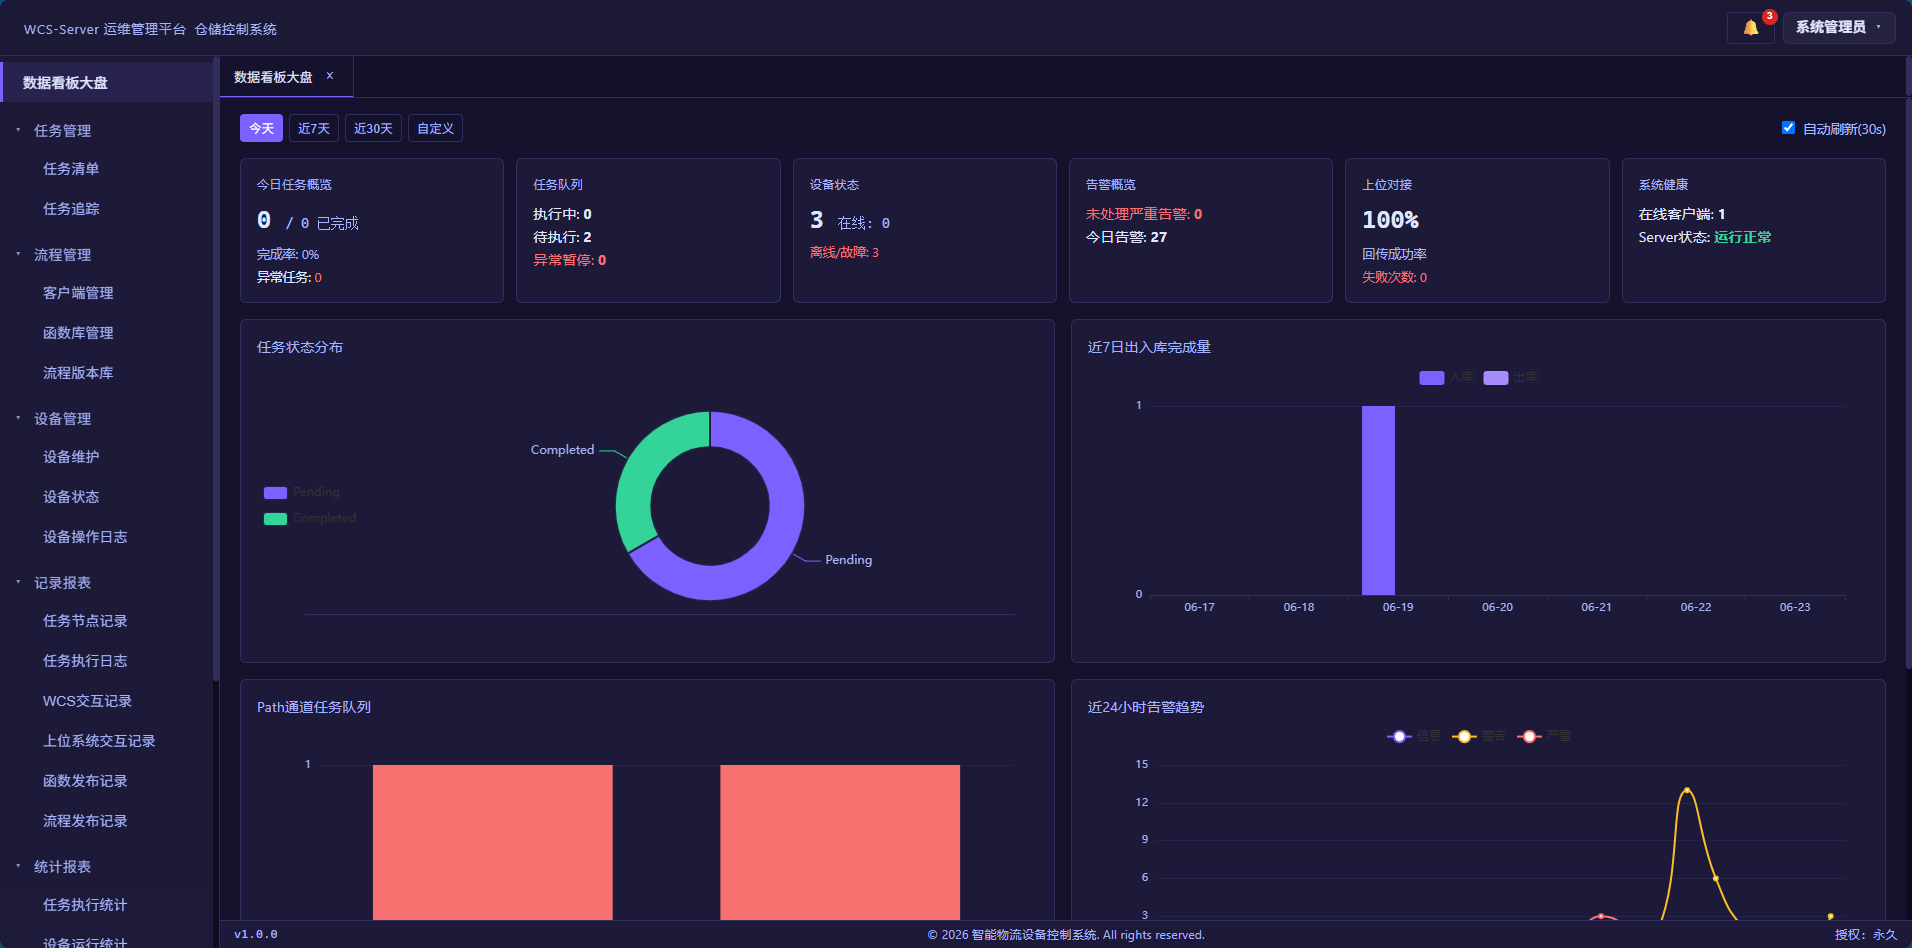This screenshot has height=948, width=1912.
Task: Go to 任务清单 in the sidebar
Action: [x=71, y=169]
